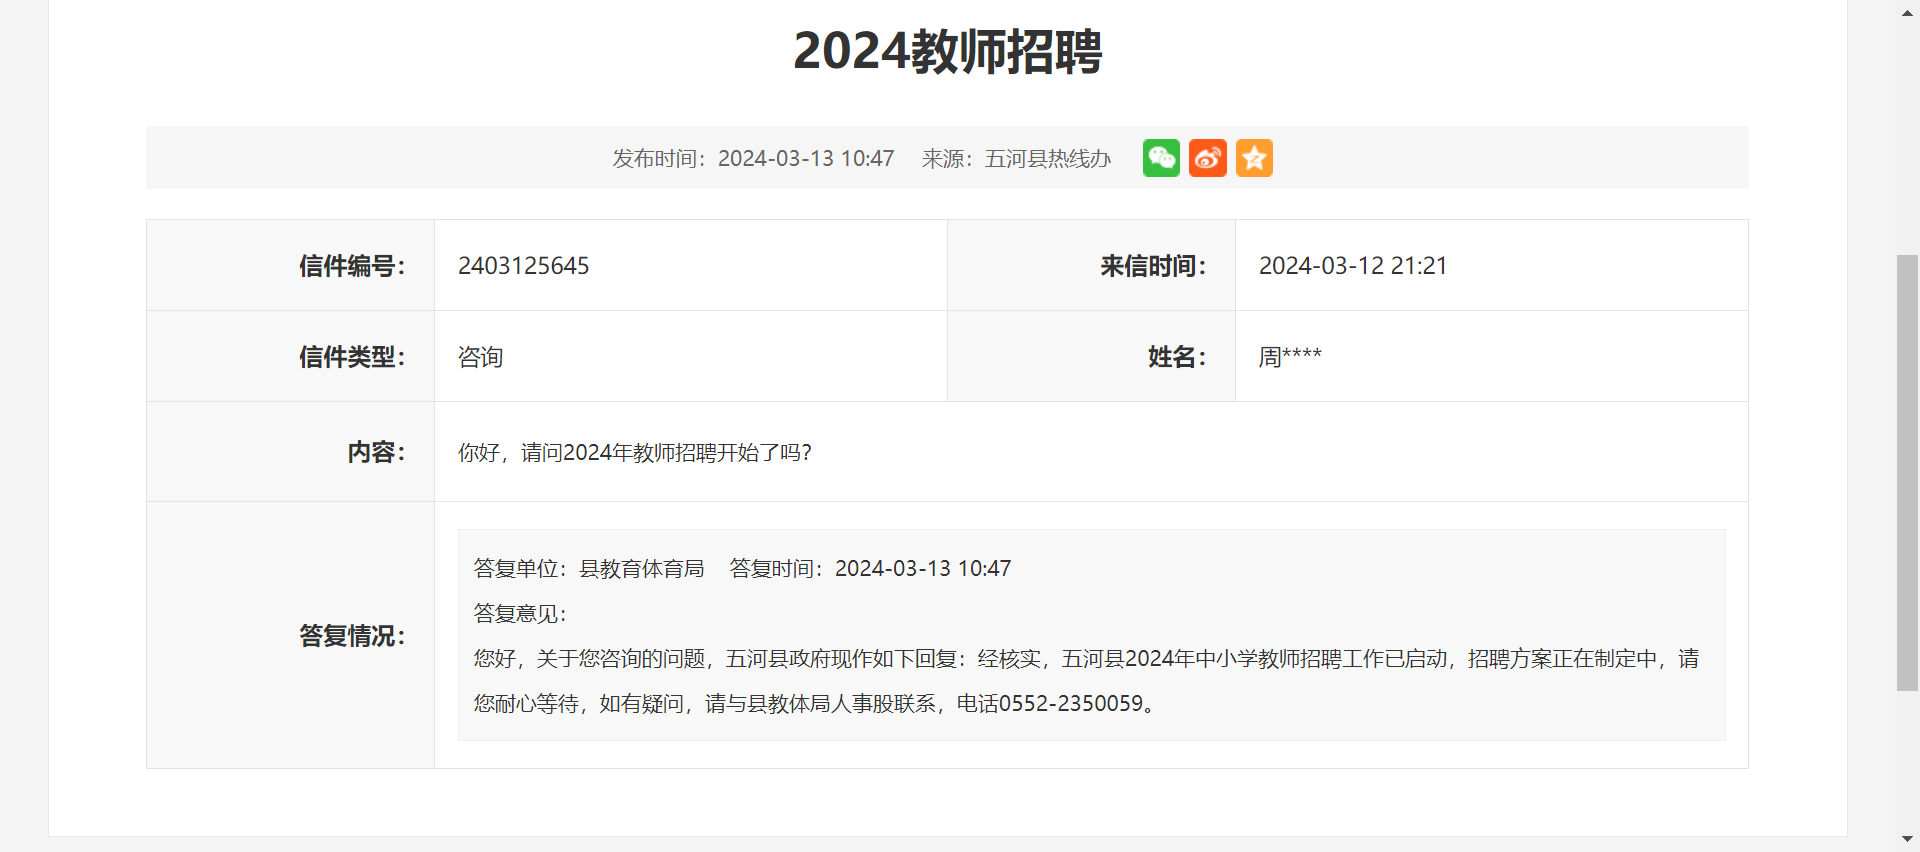Click the received time 2024-03-12 21:21
Screen dimensions: 1920x852
point(1352,266)
